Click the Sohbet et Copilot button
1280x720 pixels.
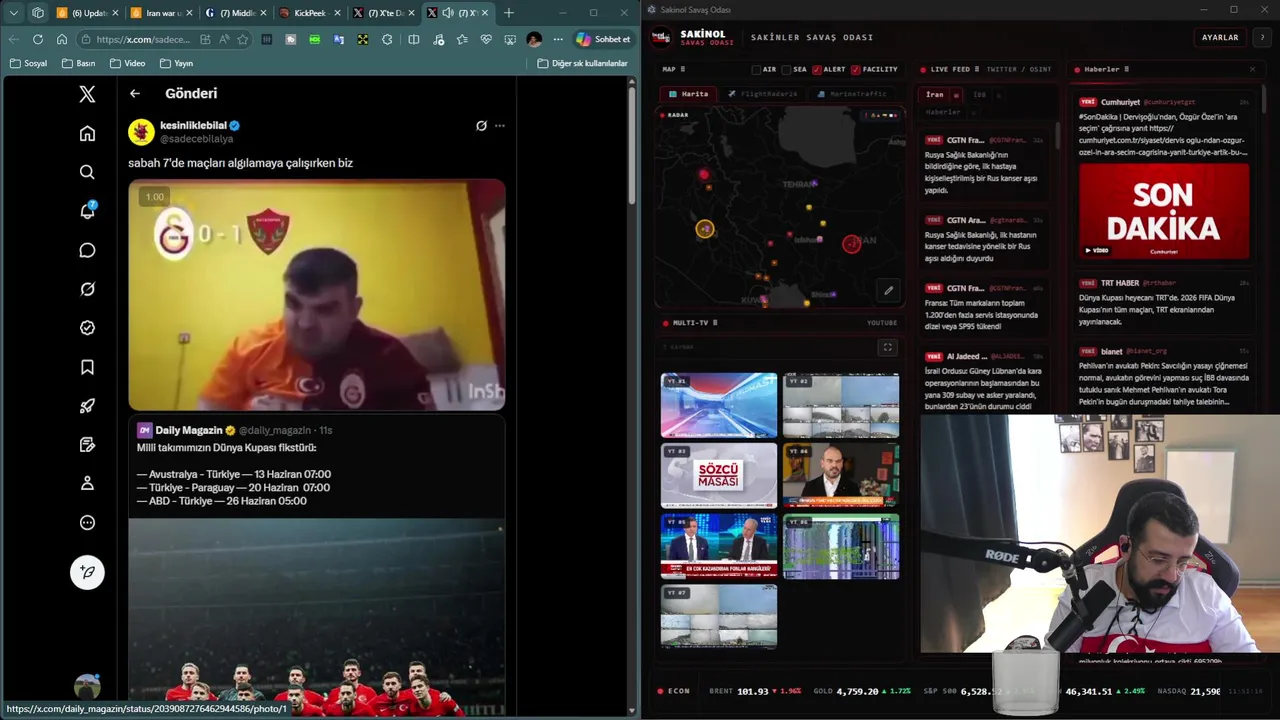click(603, 39)
